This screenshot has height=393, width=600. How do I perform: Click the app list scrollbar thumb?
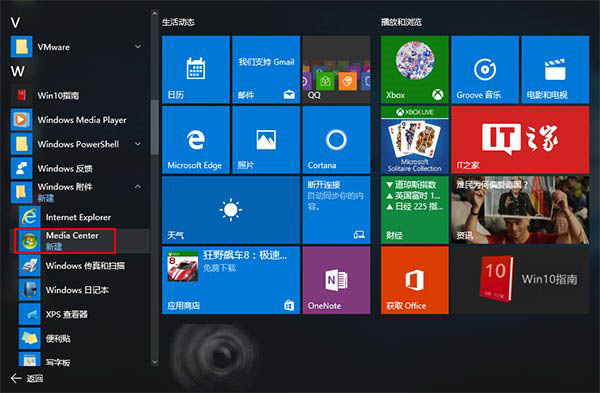pos(154,127)
